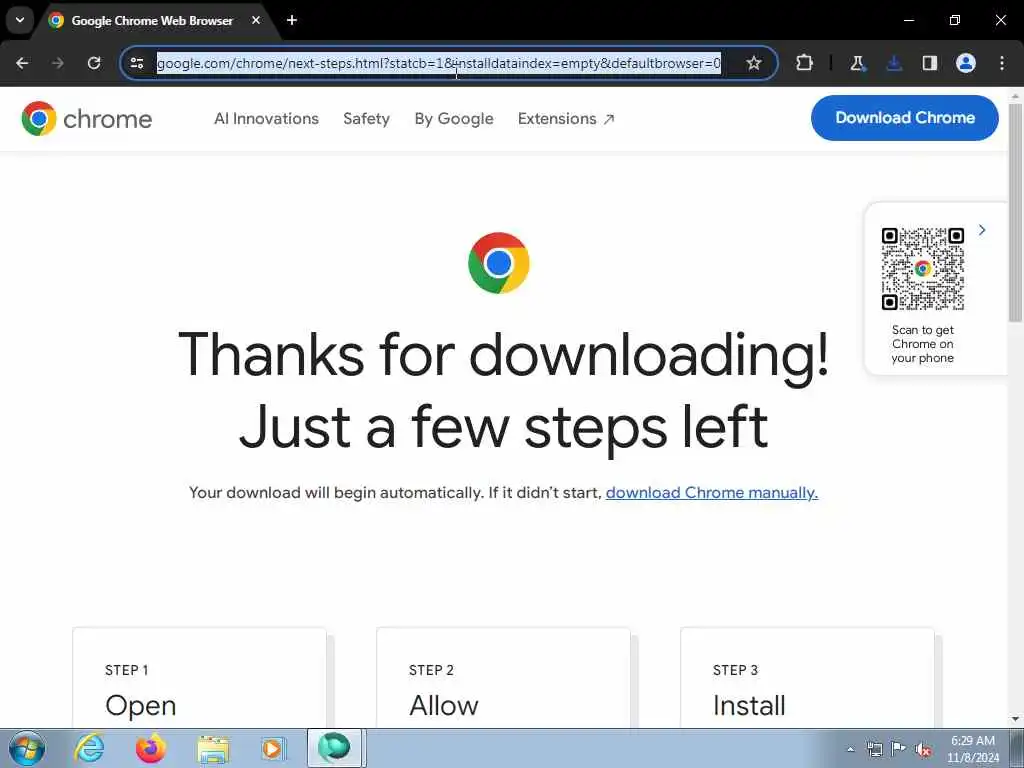Click the download Chrome manually link
This screenshot has width=1024, height=768.
pyautogui.click(x=712, y=492)
